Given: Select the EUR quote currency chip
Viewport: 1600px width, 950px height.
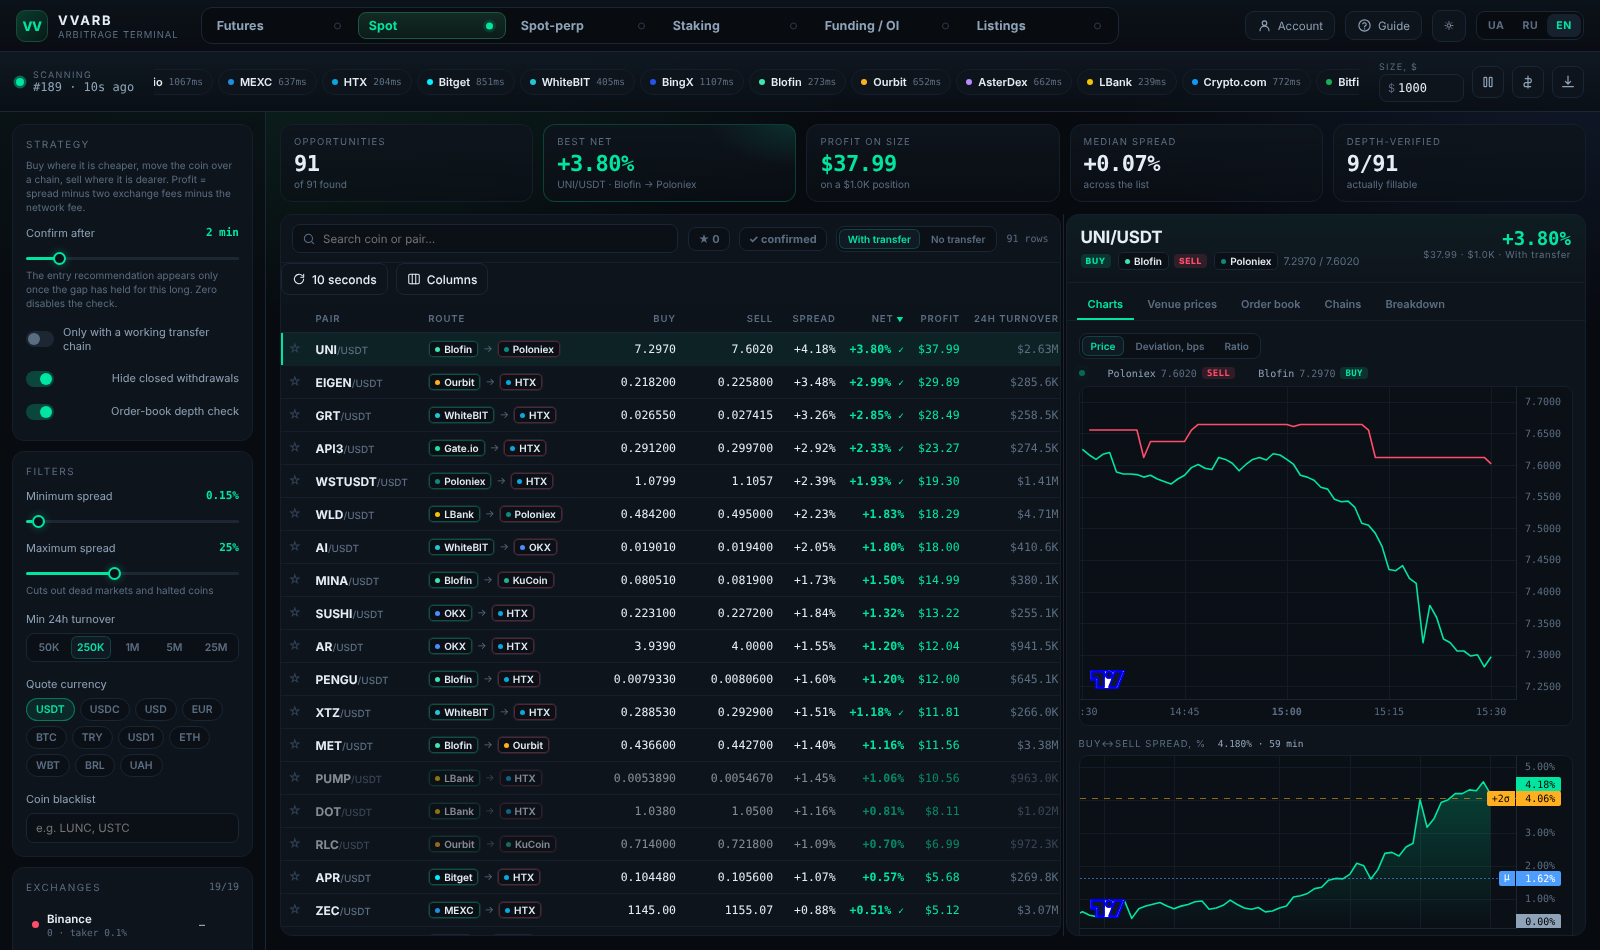Looking at the screenshot, I should click(202, 709).
